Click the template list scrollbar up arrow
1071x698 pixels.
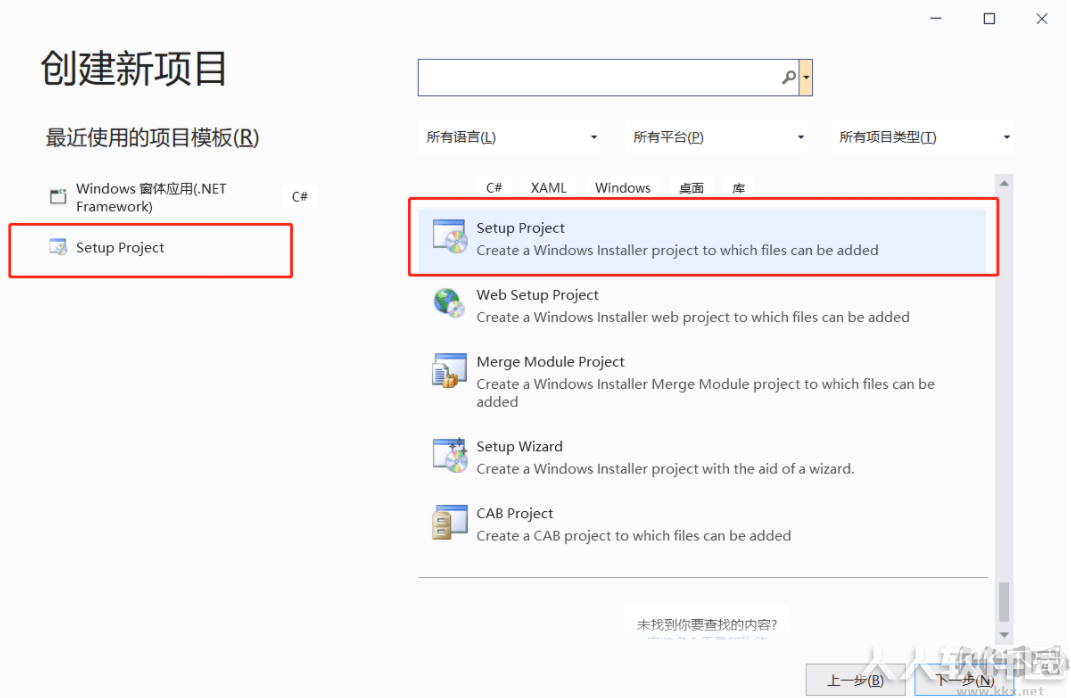[x=1004, y=183]
